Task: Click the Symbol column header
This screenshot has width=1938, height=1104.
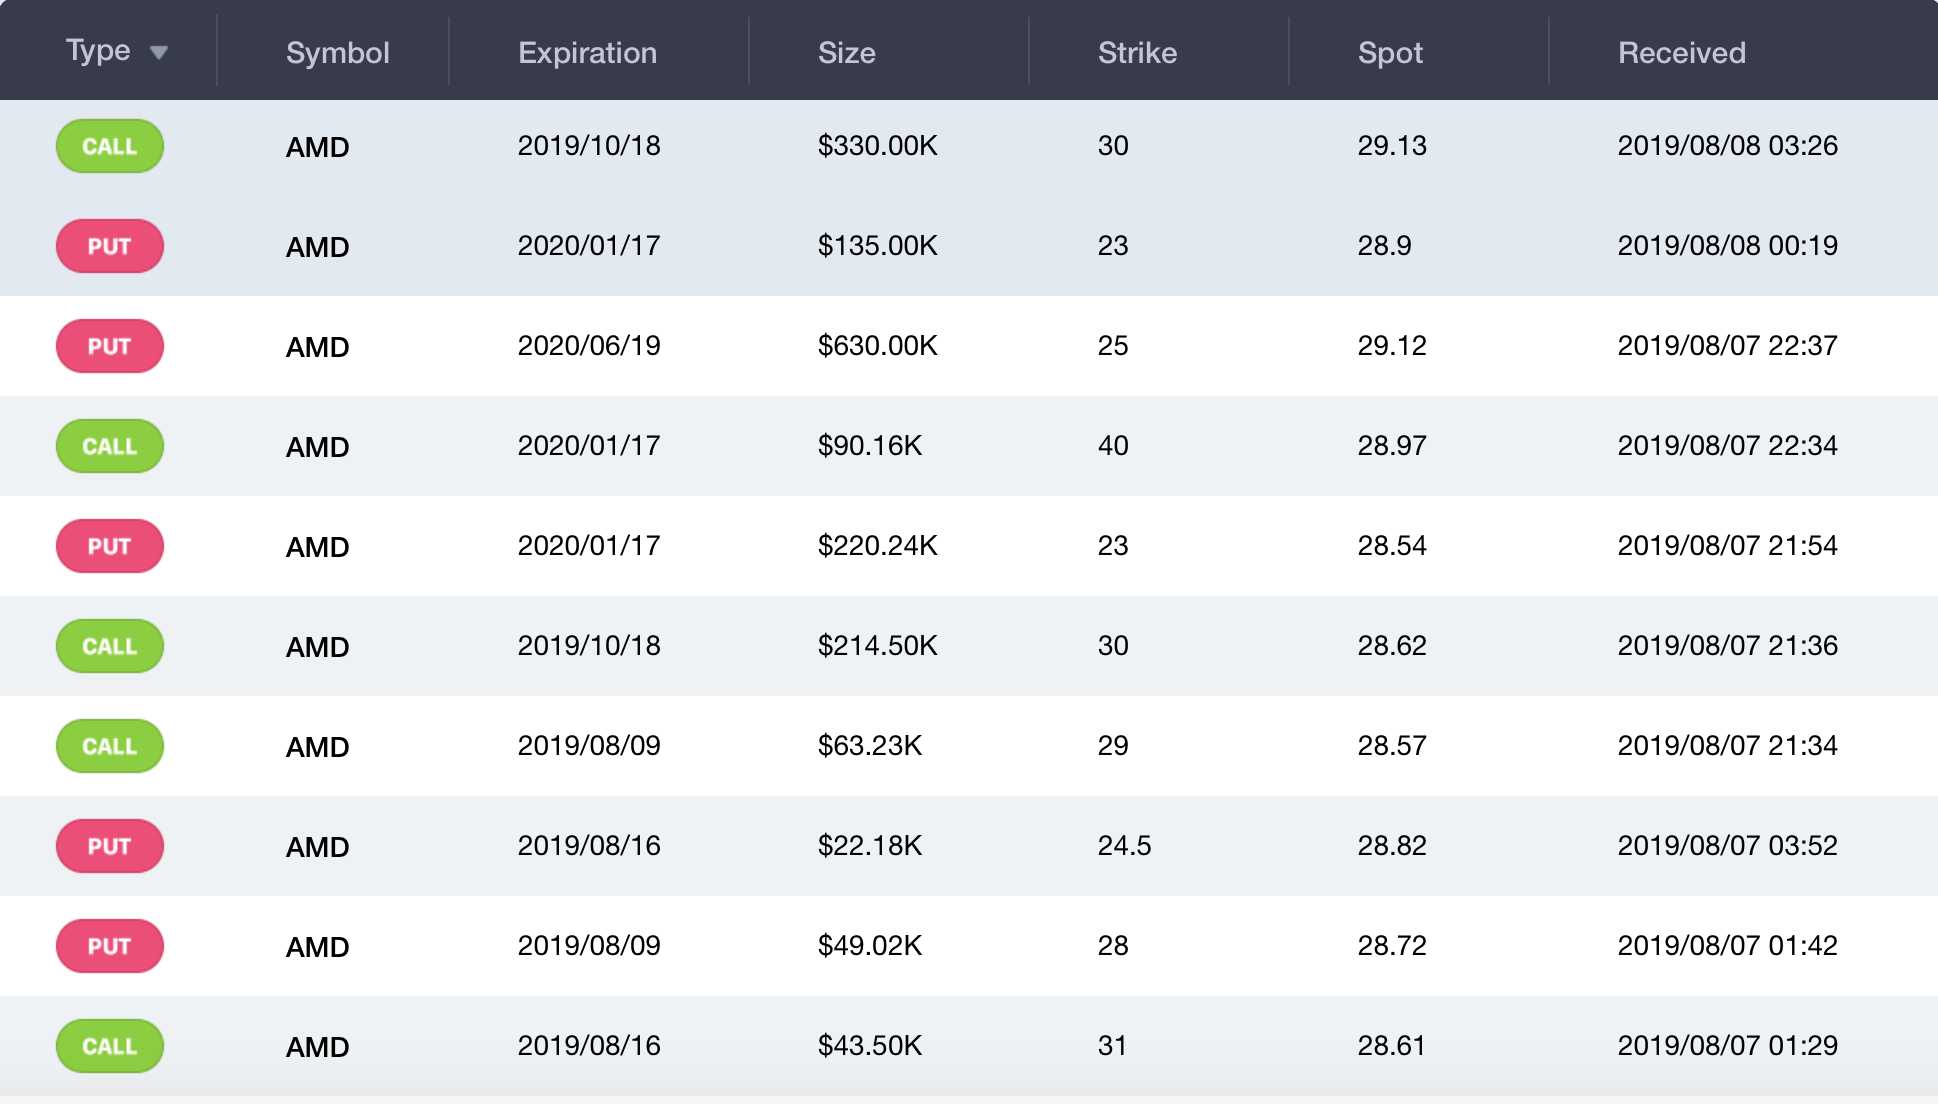Action: point(337,53)
